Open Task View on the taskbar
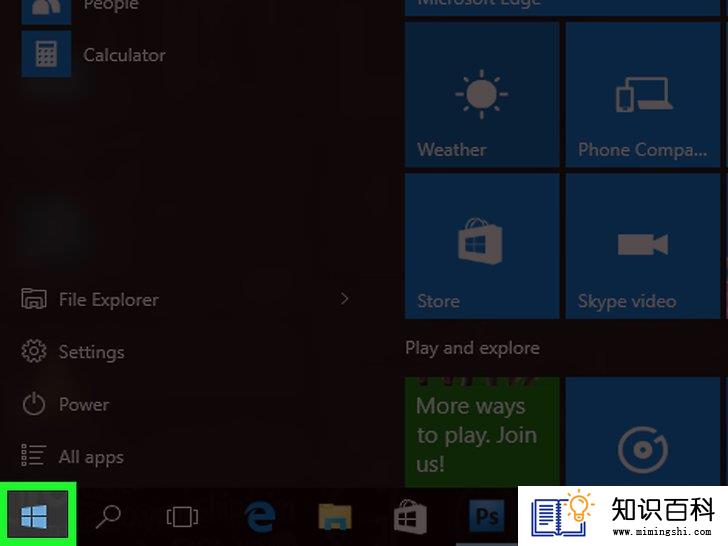 click(x=182, y=517)
